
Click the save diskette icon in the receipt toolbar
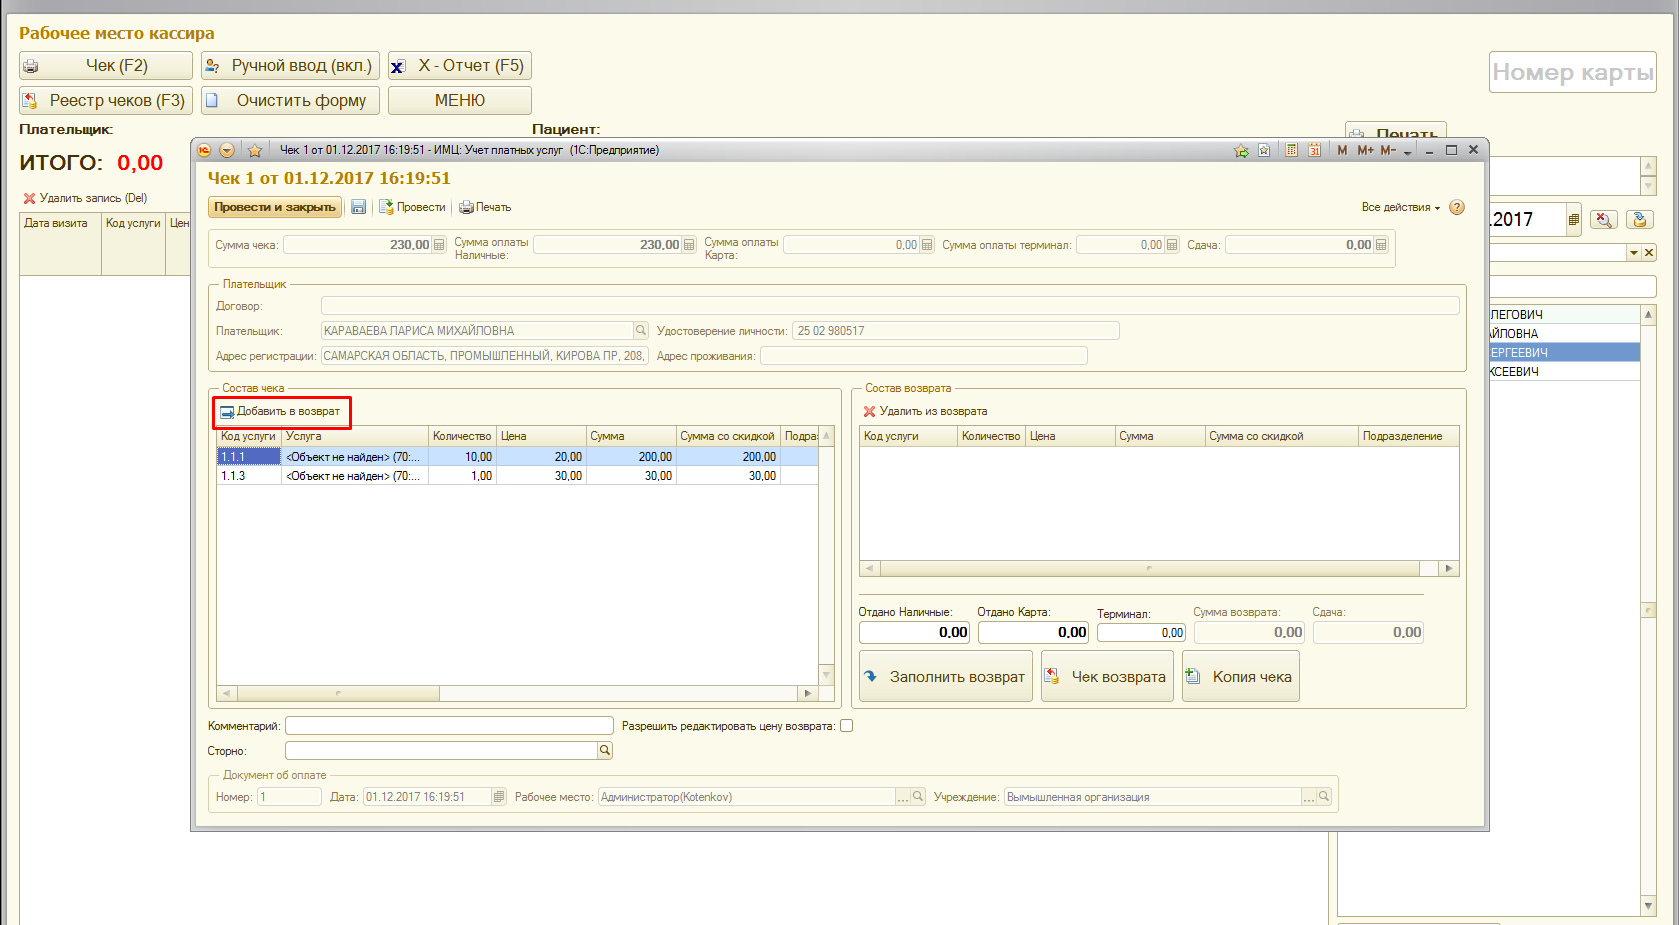pyautogui.click(x=358, y=207)
